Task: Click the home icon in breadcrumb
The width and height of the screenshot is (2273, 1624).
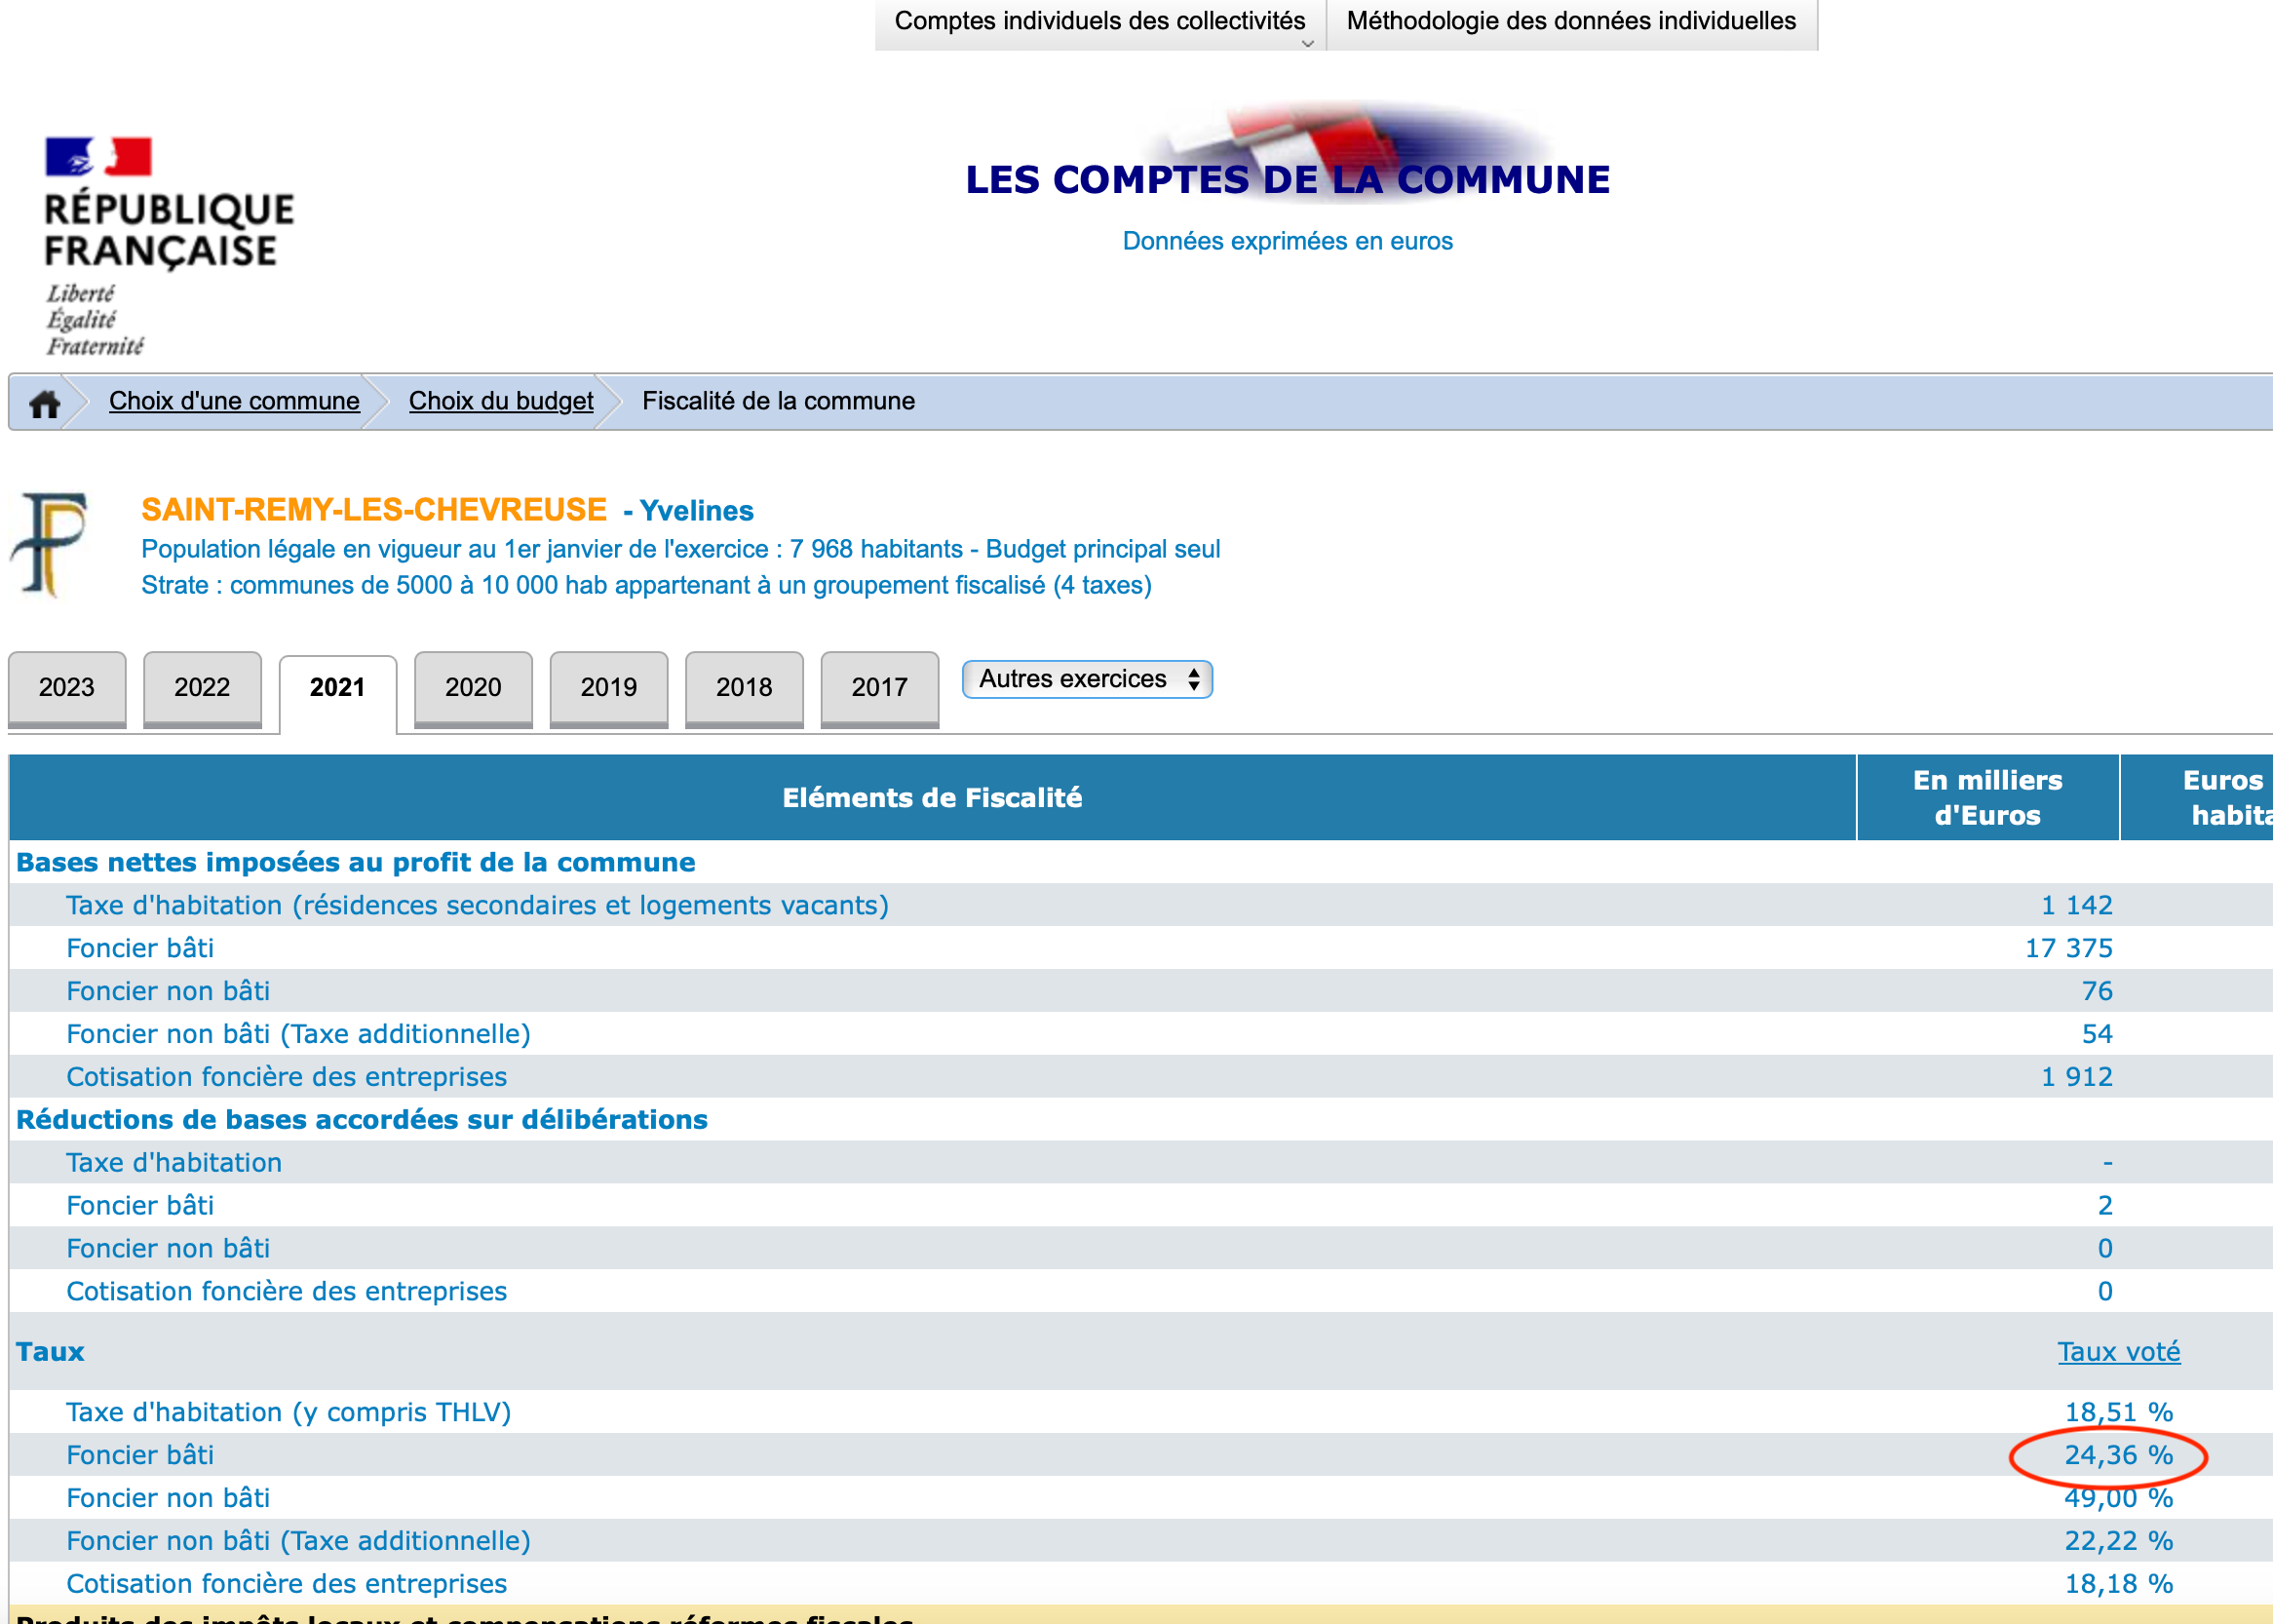Action: coord(44,404)
